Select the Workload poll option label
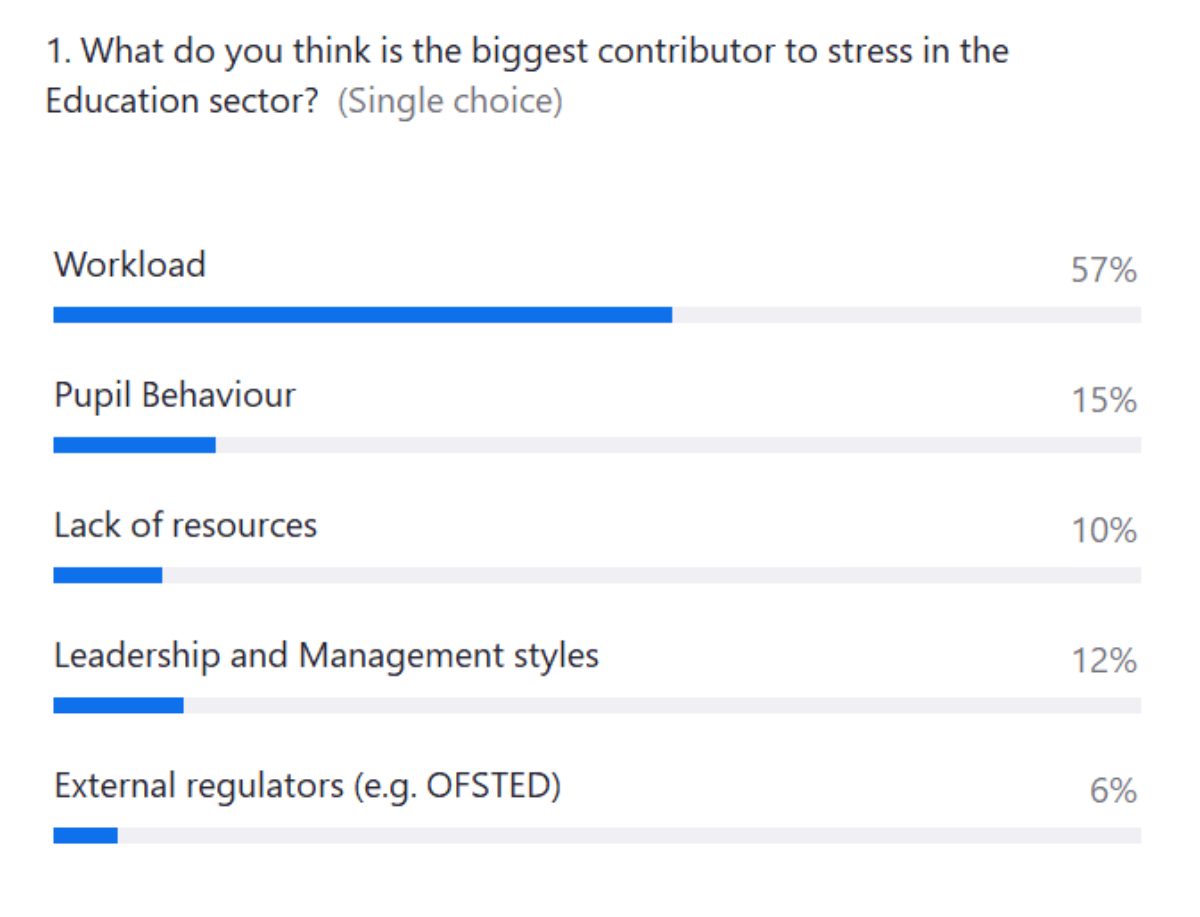The height and width of the screenshot is (917, 1200). [130, 265]
